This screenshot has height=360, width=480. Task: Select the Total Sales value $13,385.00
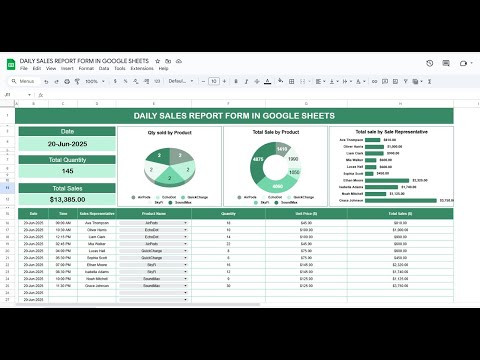click(x=67, y=199)
